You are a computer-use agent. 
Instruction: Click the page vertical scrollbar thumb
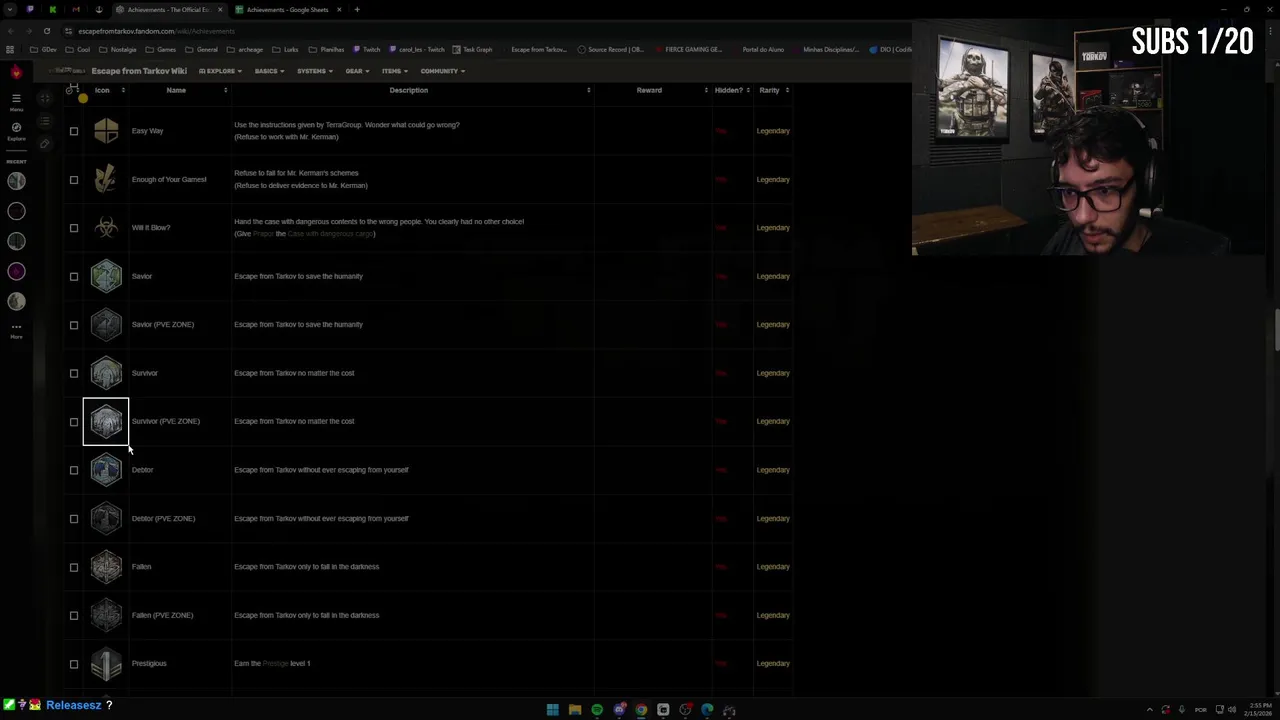pos(1276,331)
